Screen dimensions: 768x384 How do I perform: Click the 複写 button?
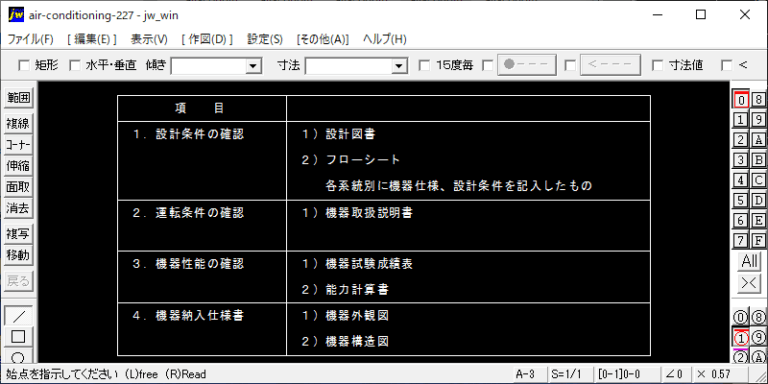pyautogui.click(x=18, y=234)
